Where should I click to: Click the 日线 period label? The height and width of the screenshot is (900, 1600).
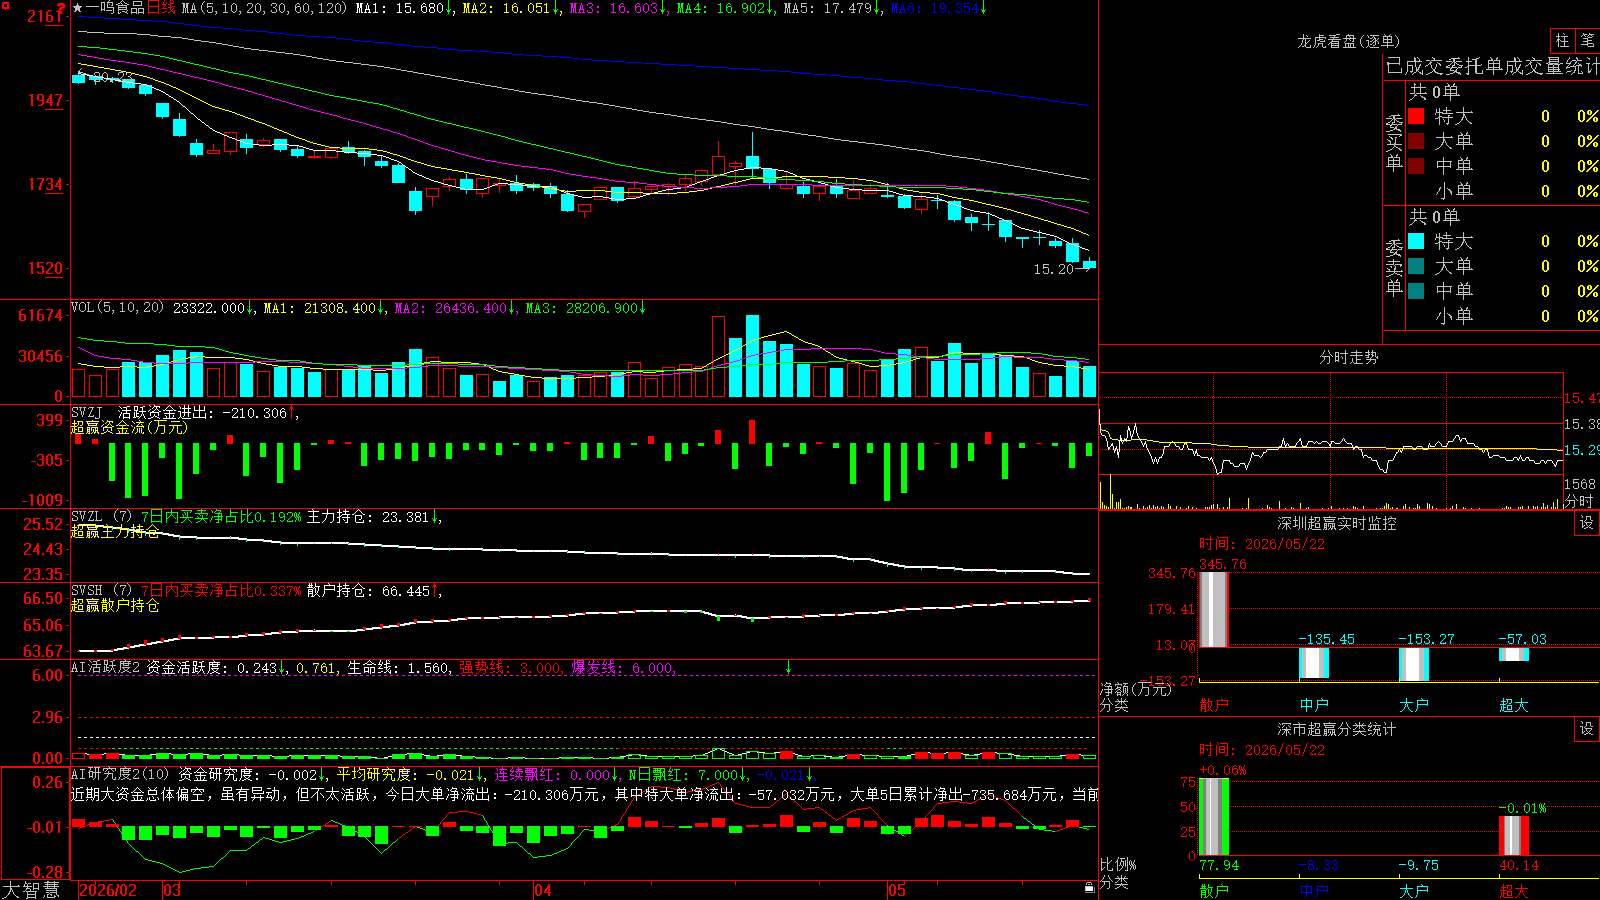tap(161, 8)
